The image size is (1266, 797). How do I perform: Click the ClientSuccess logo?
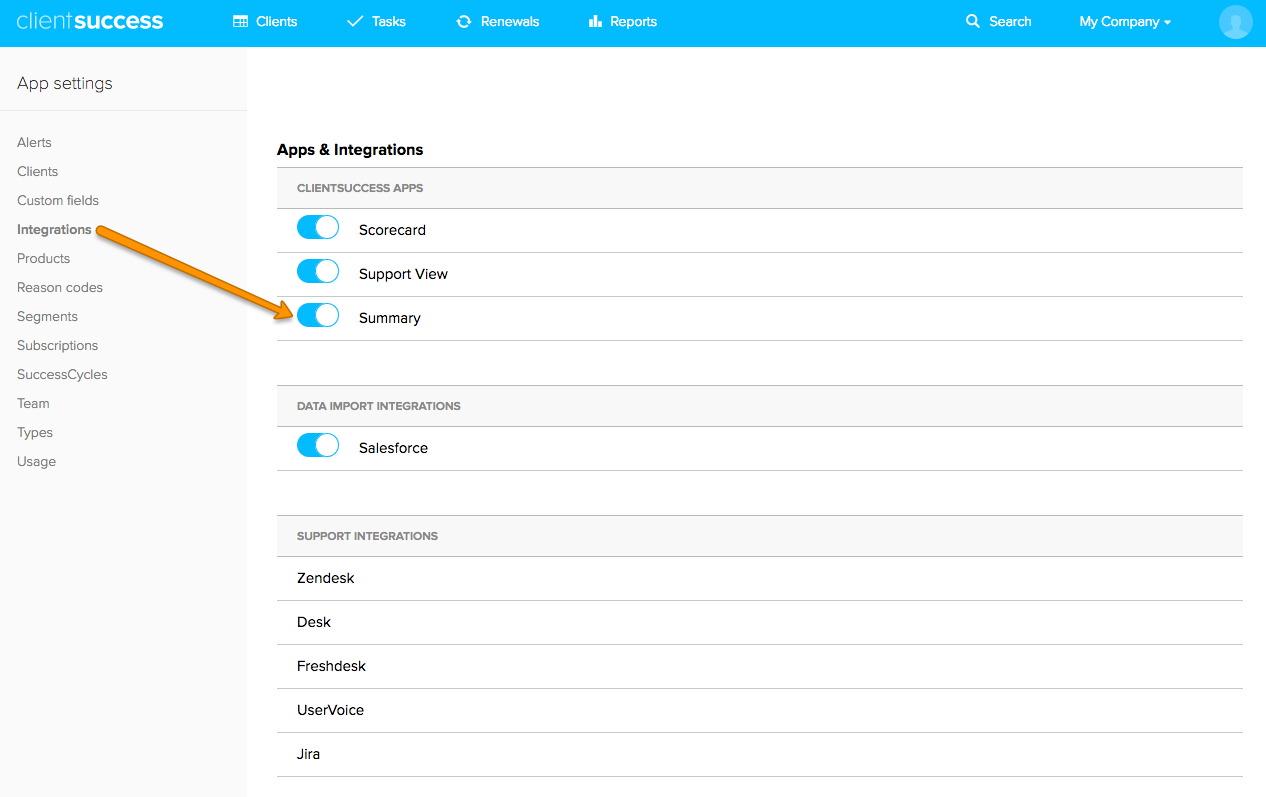tap(90, 21)
